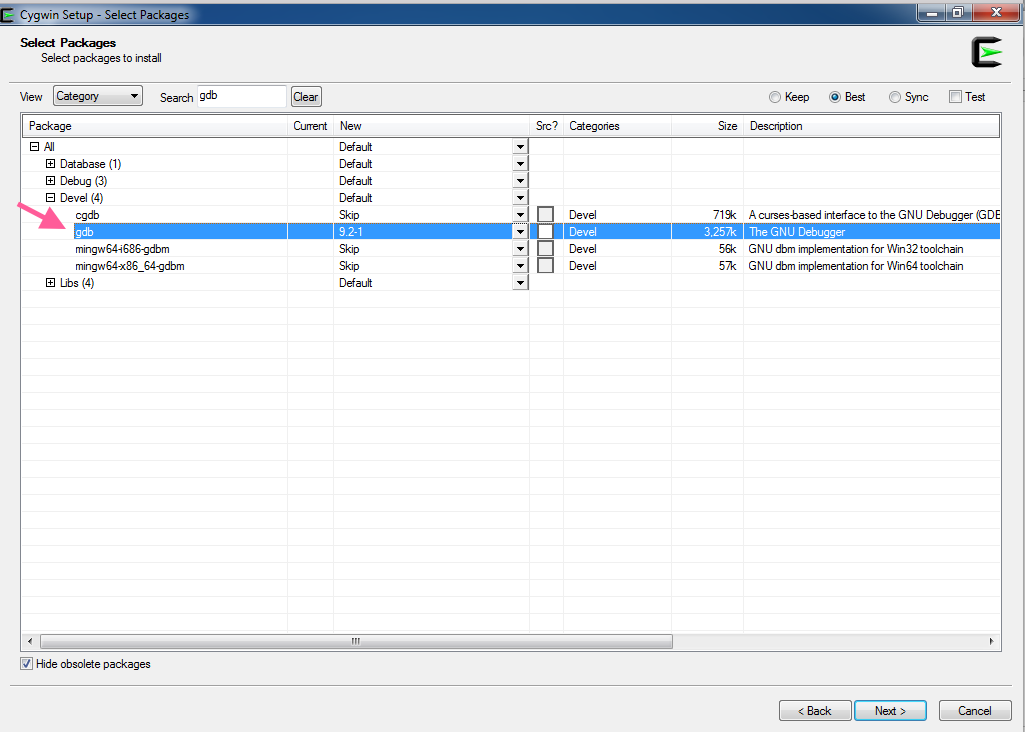Close the Cygwin Setup window
Screen dimensions: 1025x732
996,12
